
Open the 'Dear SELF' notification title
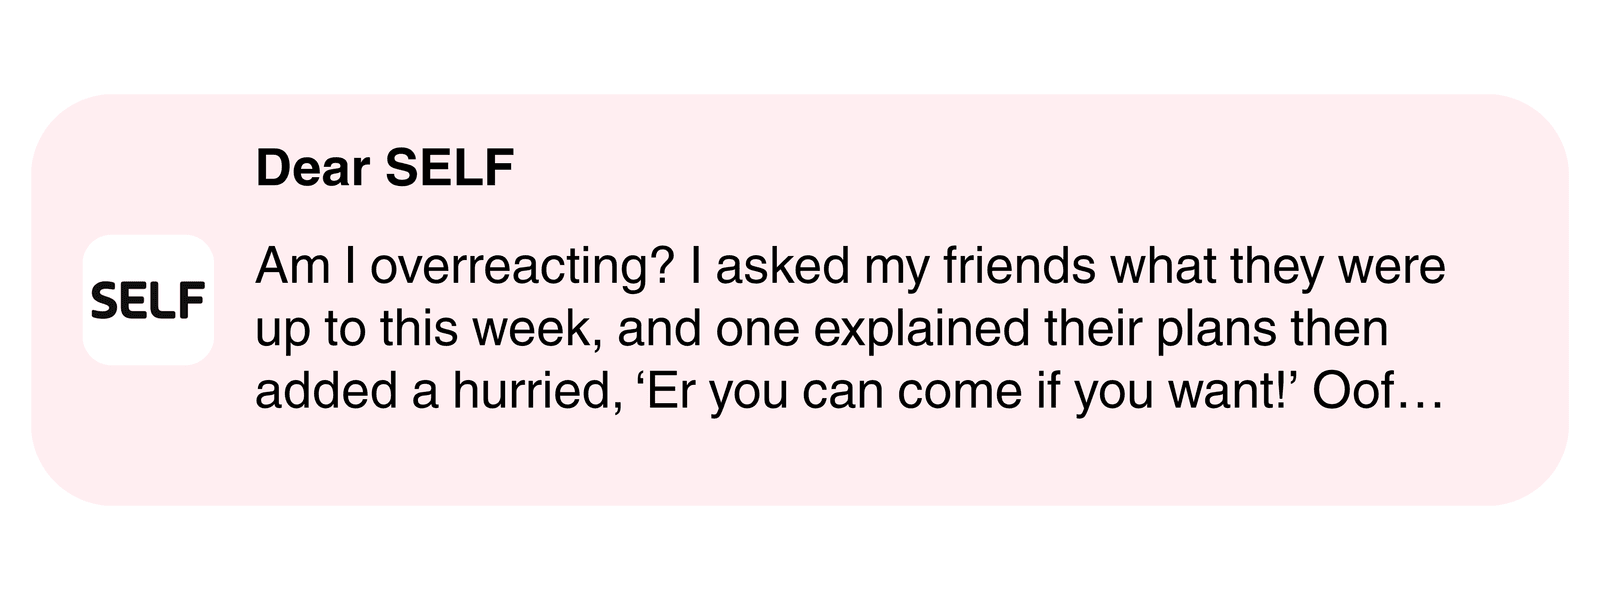coord(385,168)
